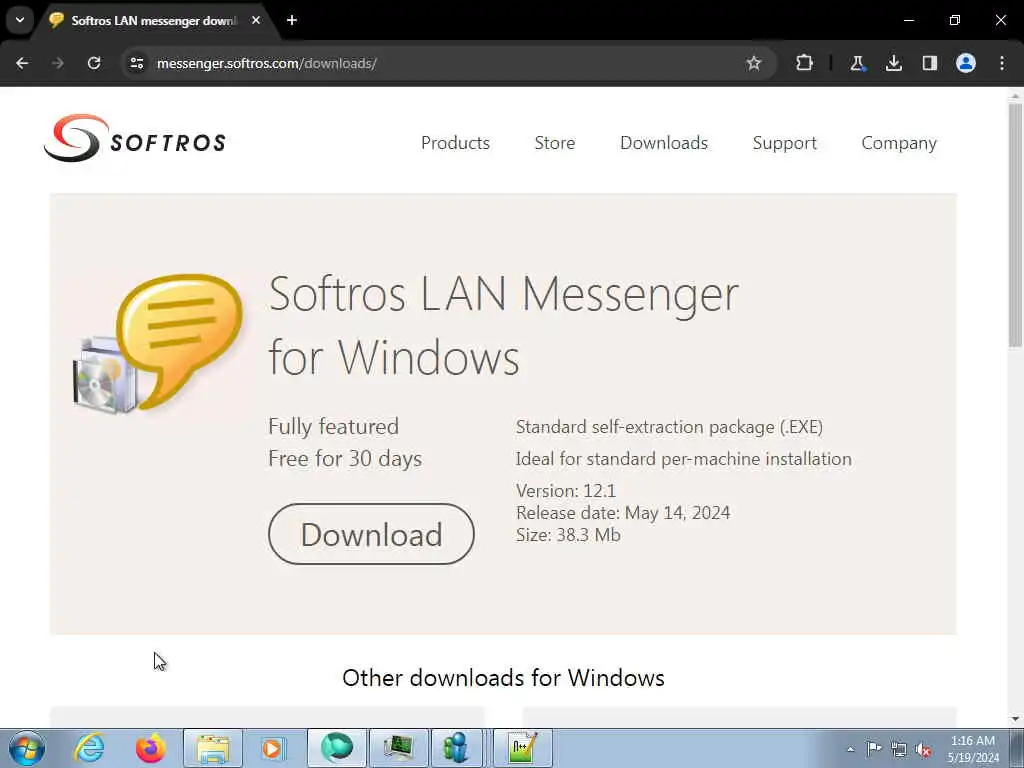Screen dimensions: 1024x768
Task: Open a new tab with plus button
Action: (x=292, y=20)
